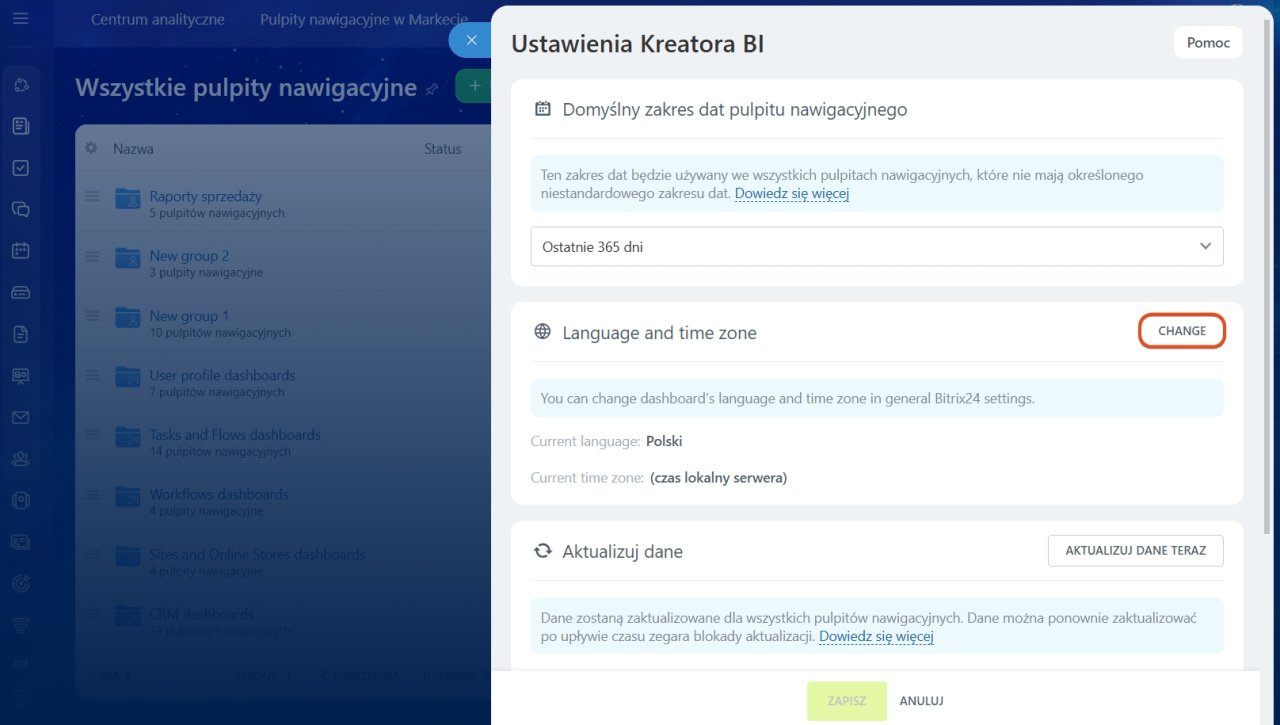Click the pin icon beside the page title
Viewport: 1280px width, 725px height.
432,89
